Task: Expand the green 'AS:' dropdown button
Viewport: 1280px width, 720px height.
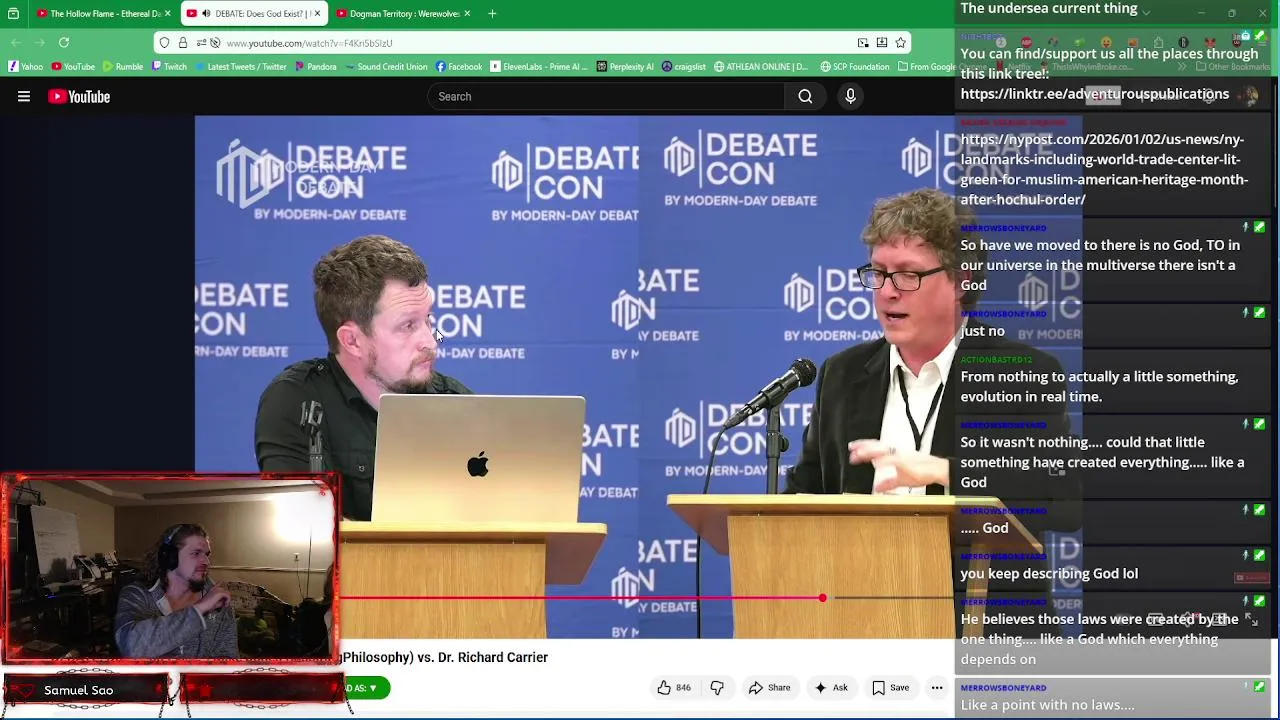Action: point(363,688)
